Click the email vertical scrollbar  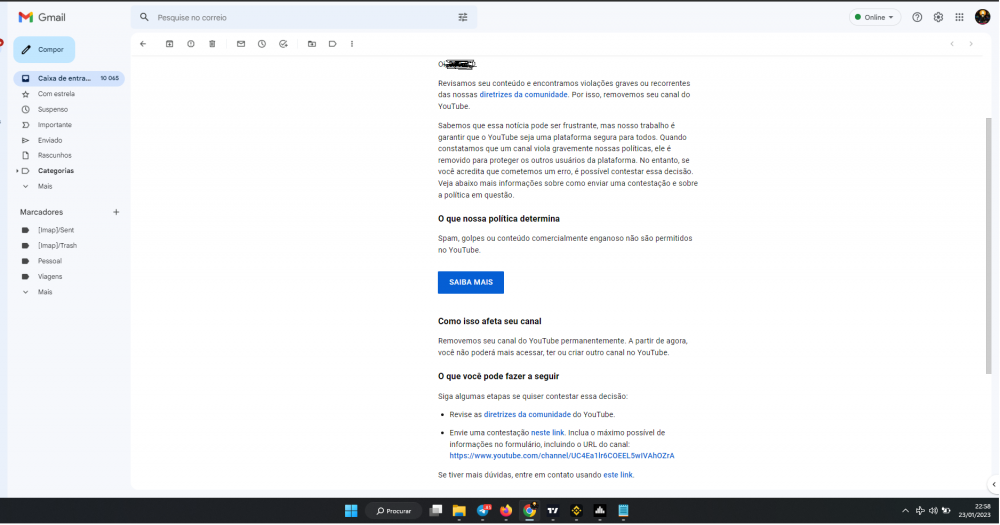(x=989, y=246)
